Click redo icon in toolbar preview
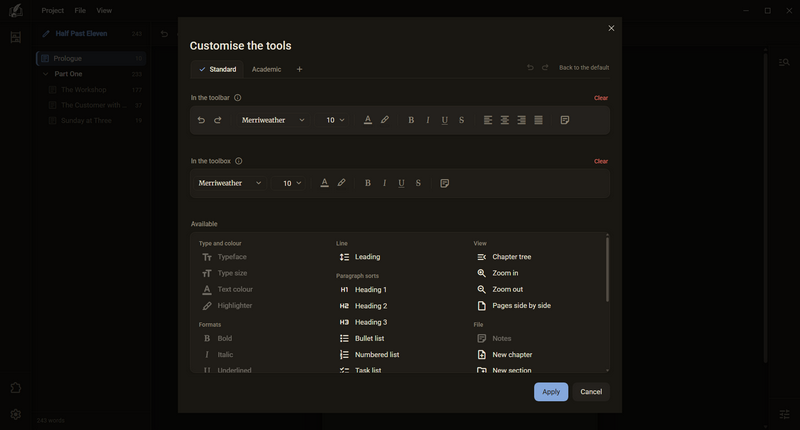 click(218, 120)
